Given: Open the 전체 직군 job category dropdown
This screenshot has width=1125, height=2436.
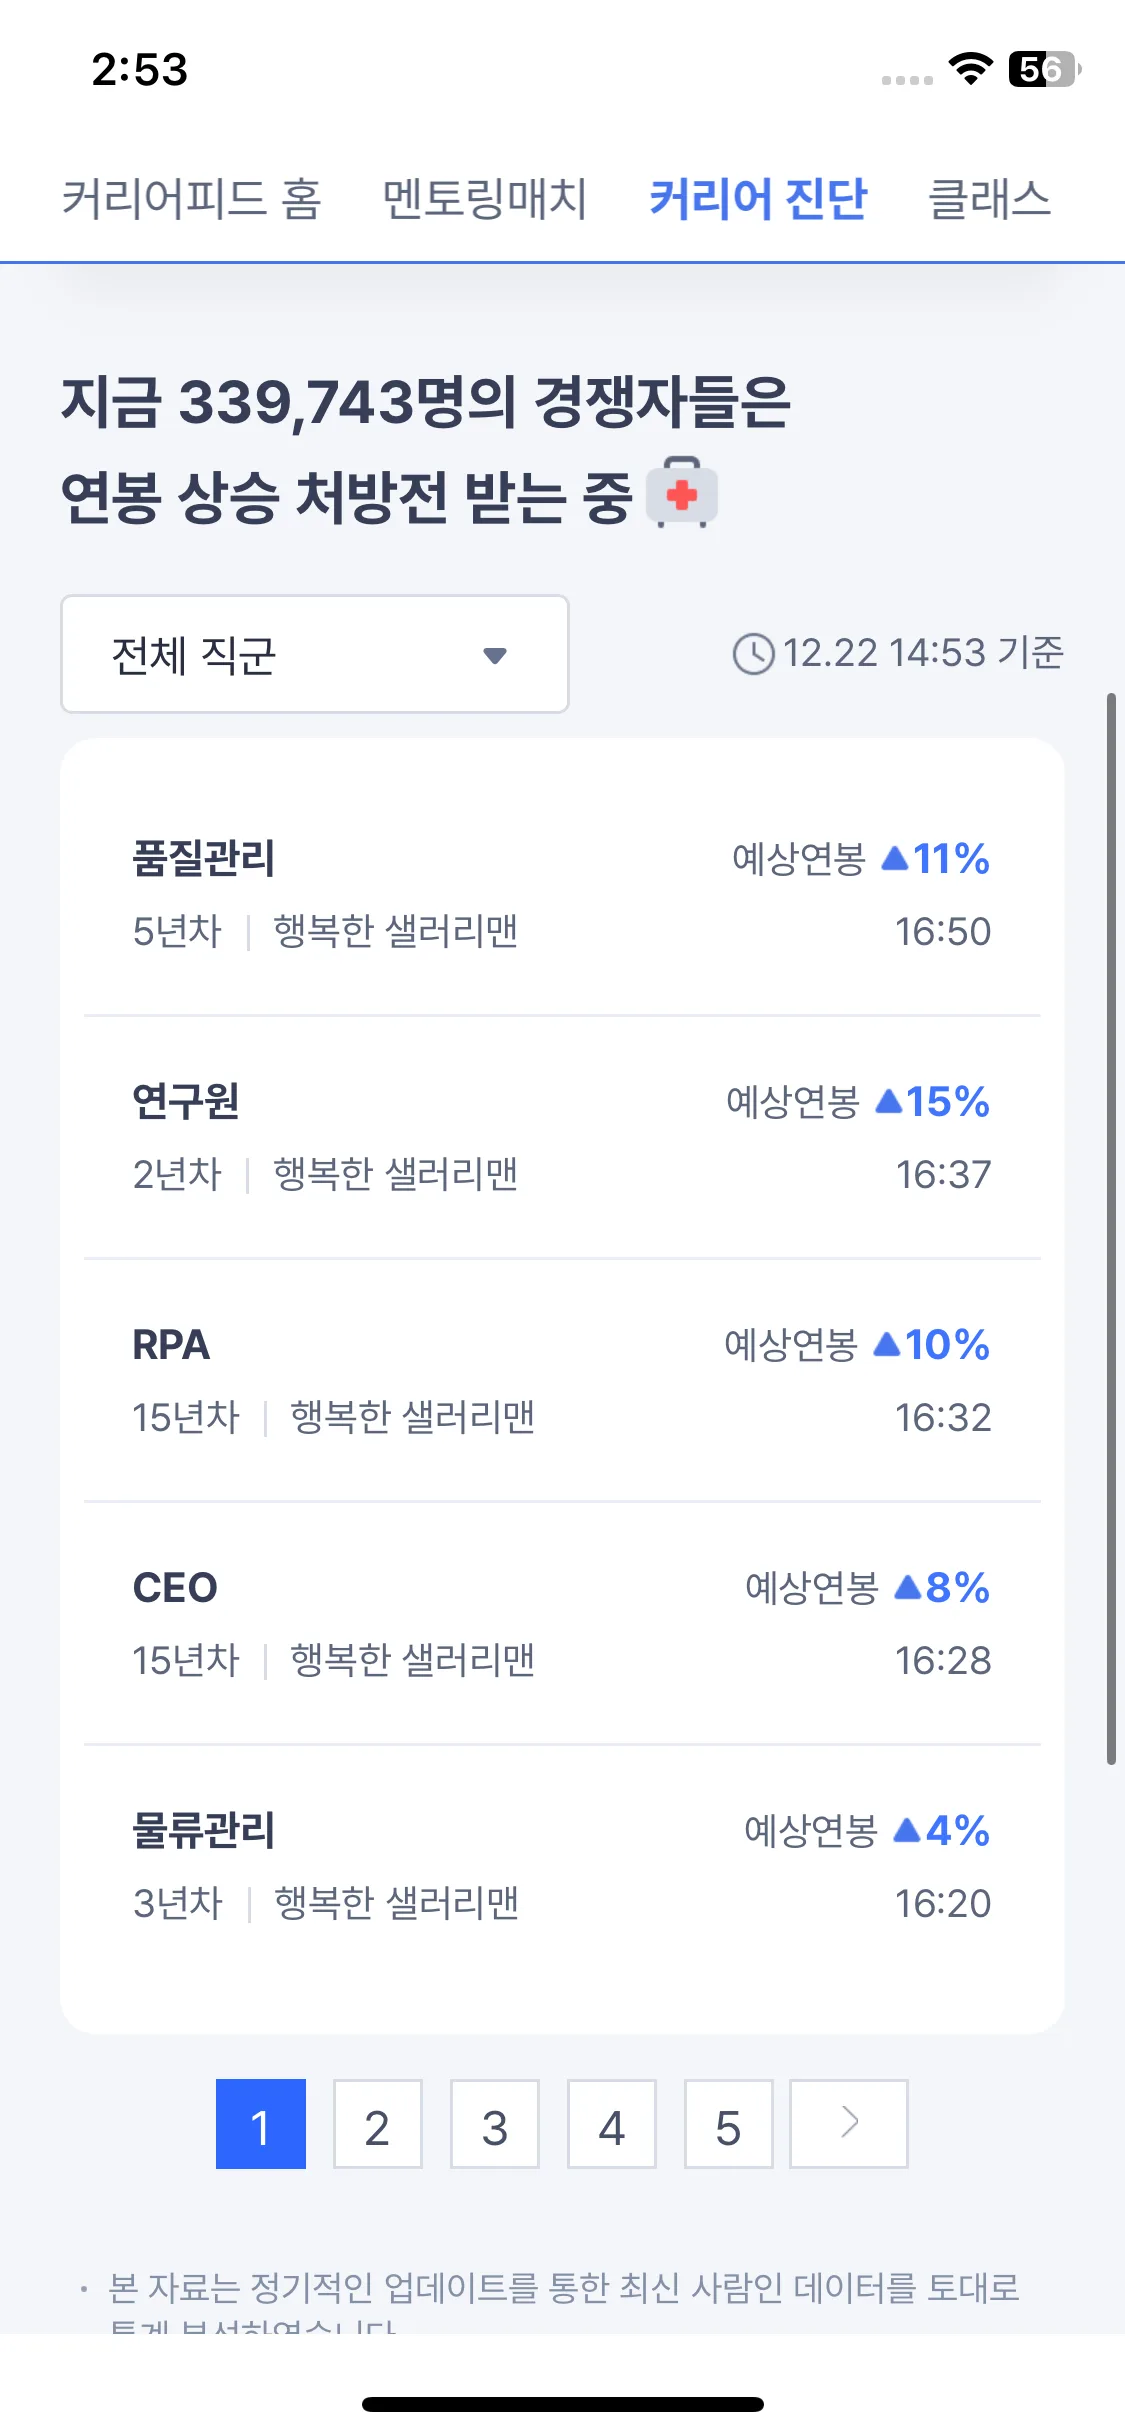Looking at the screenshot, I should [x=315, y=654].
